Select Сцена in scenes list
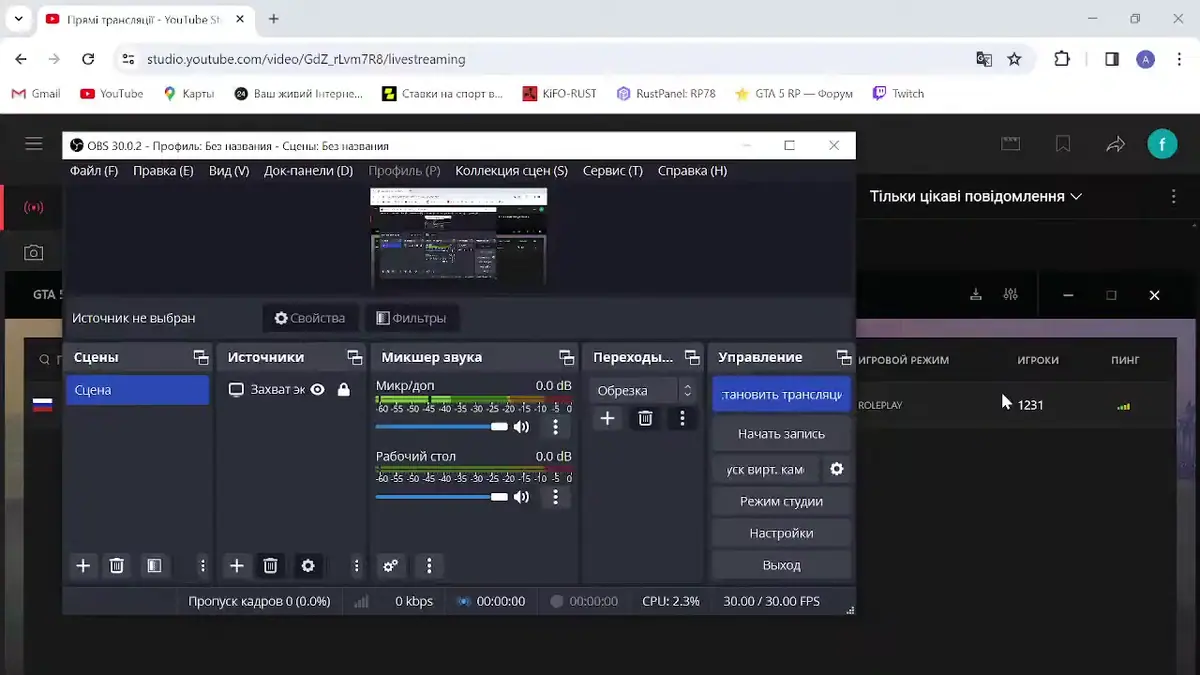This screenshot has width=1200, height=675. pyautogui.click(x=137, y=390)
